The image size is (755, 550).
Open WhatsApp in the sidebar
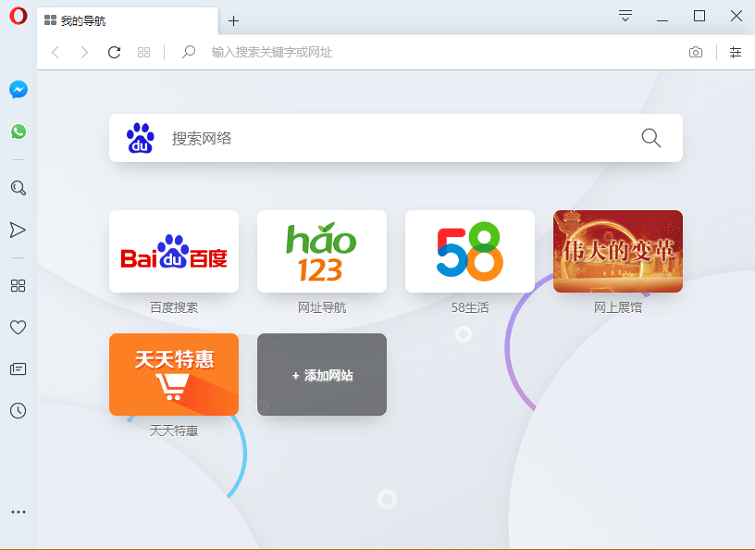tap(18, 132)
